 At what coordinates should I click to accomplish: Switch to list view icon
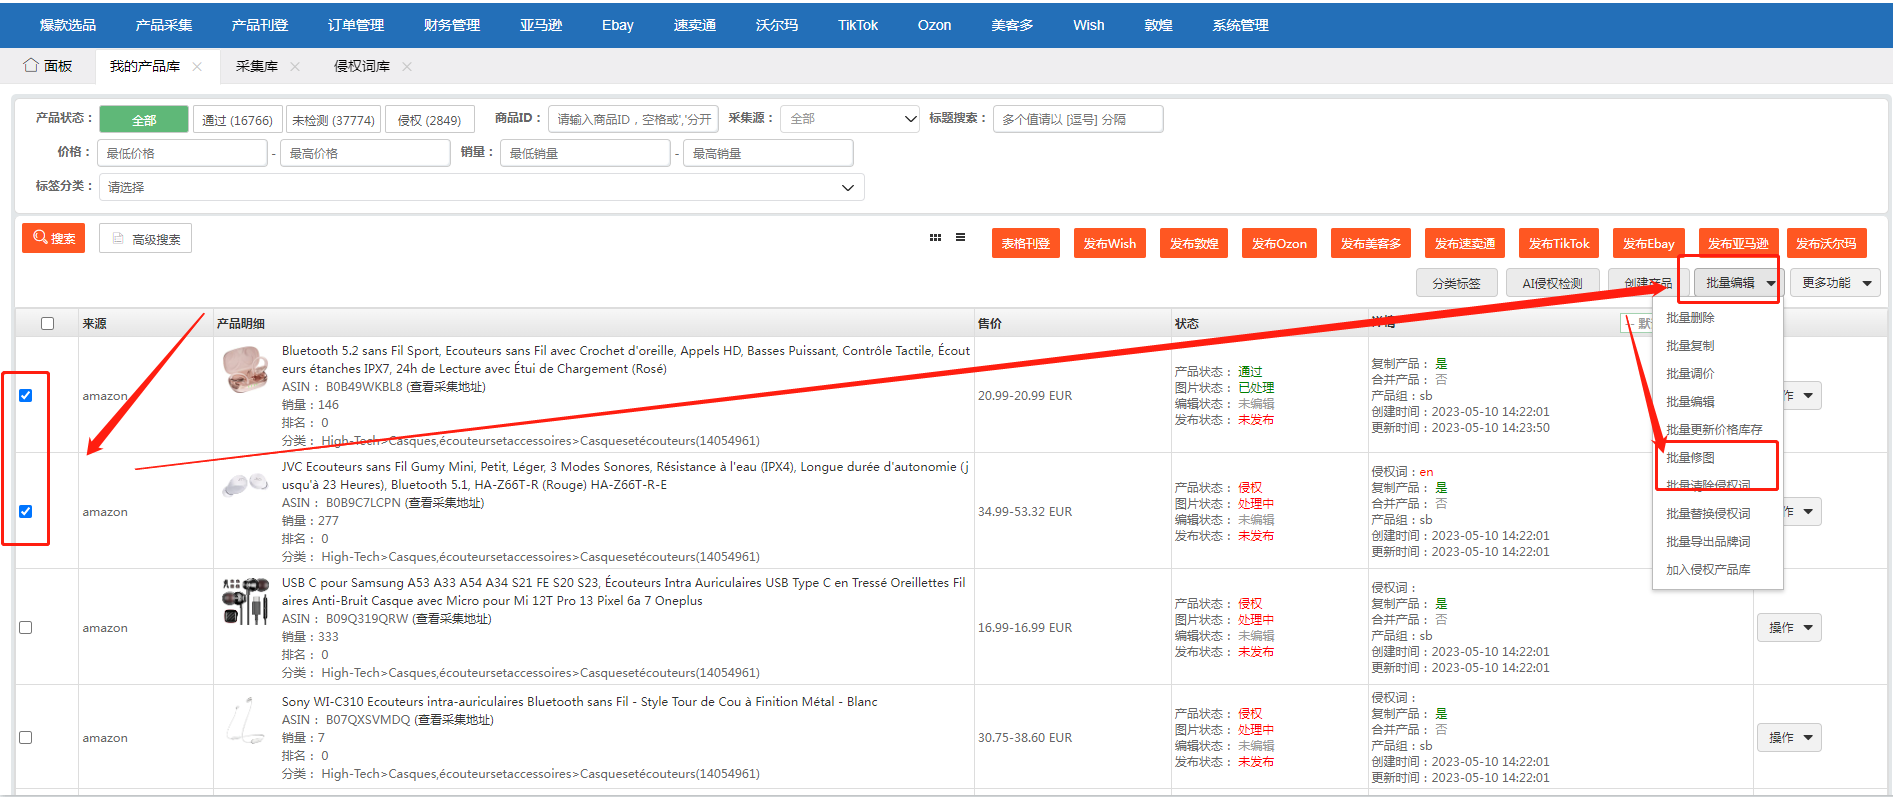[960, 238]
